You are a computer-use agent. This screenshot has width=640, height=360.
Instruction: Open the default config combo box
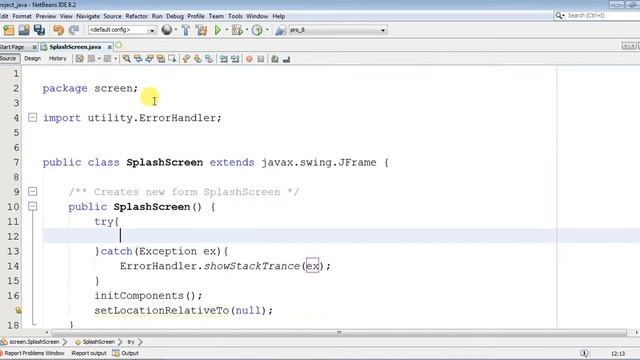point(122,30)
